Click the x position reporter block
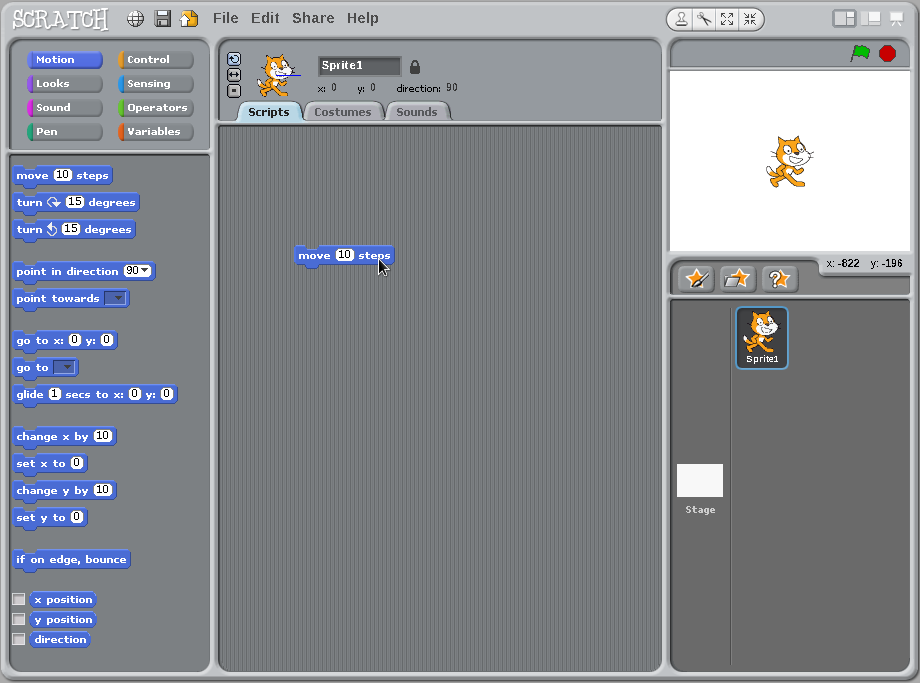The image size is (920, 683). click(x=63, y=600)
